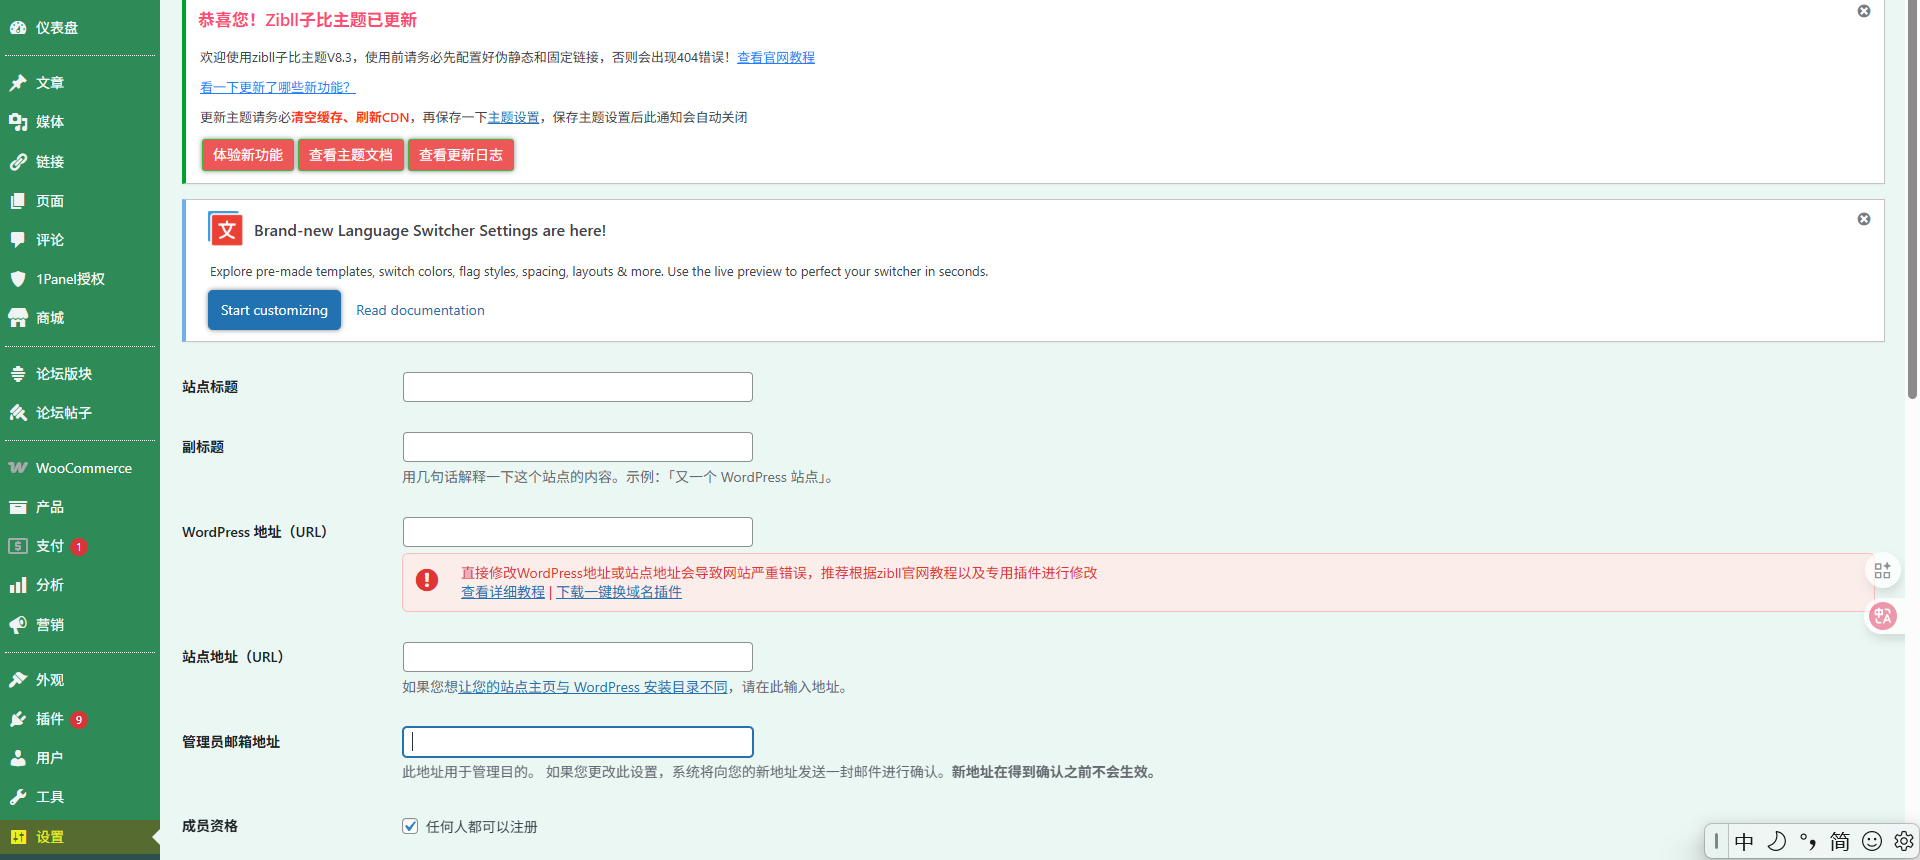Viewport: 1920px width, 860px height.
Task: Click the 论坛版块 forum icon
Action: pos(18,374)
